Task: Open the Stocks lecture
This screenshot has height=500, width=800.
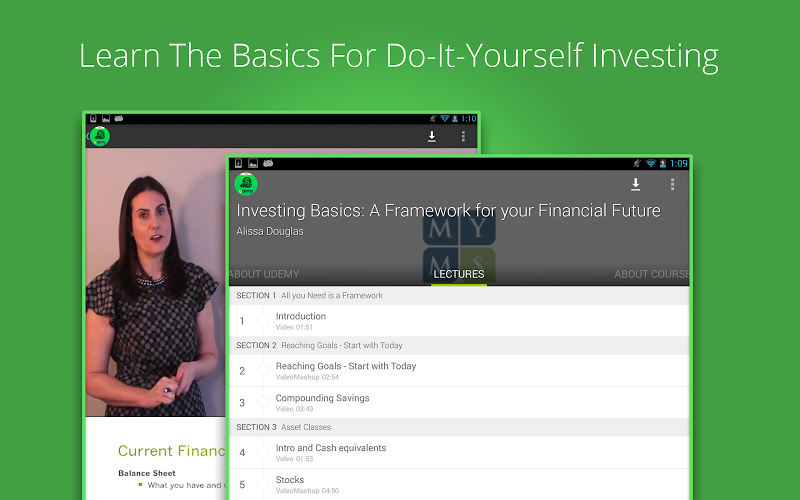Action: point(459,484)
